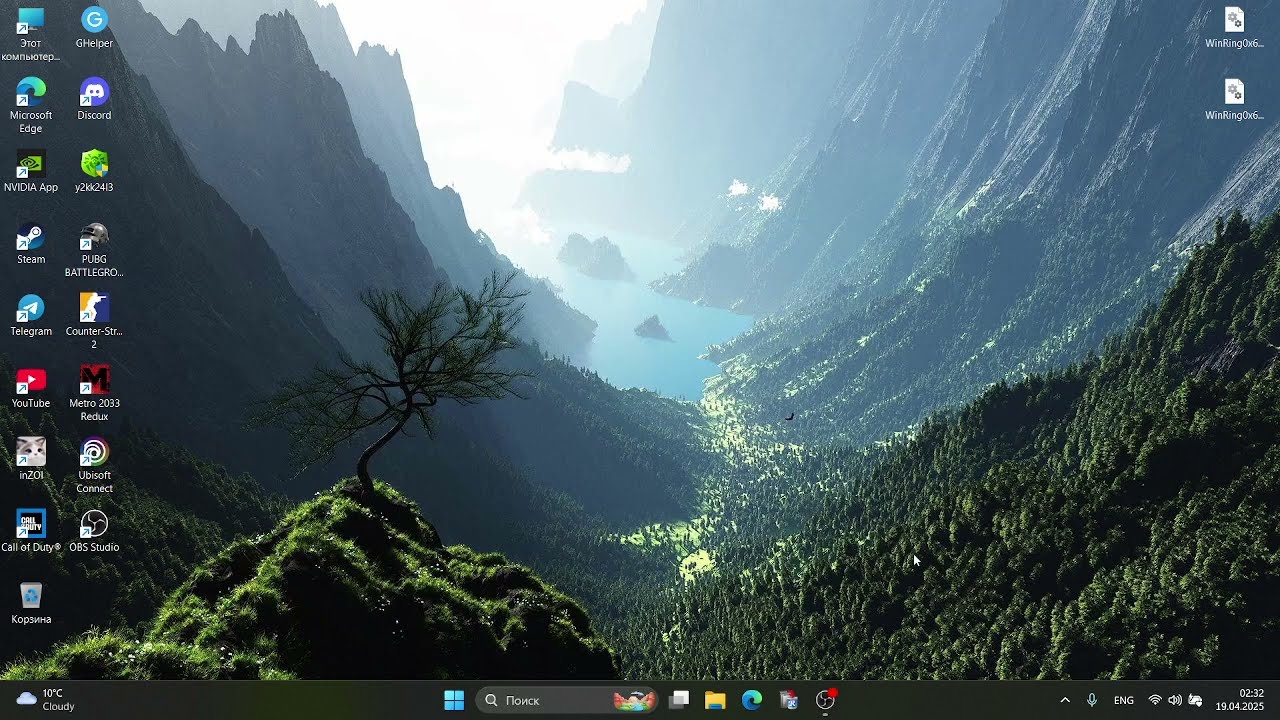Select the Steam desktop shortcut
1280x720 pixels.
[31, 243]
